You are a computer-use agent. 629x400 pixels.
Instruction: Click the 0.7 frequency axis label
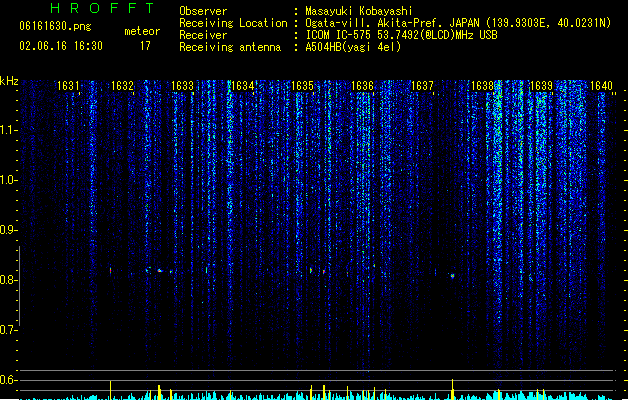click(x=8, y=330)
